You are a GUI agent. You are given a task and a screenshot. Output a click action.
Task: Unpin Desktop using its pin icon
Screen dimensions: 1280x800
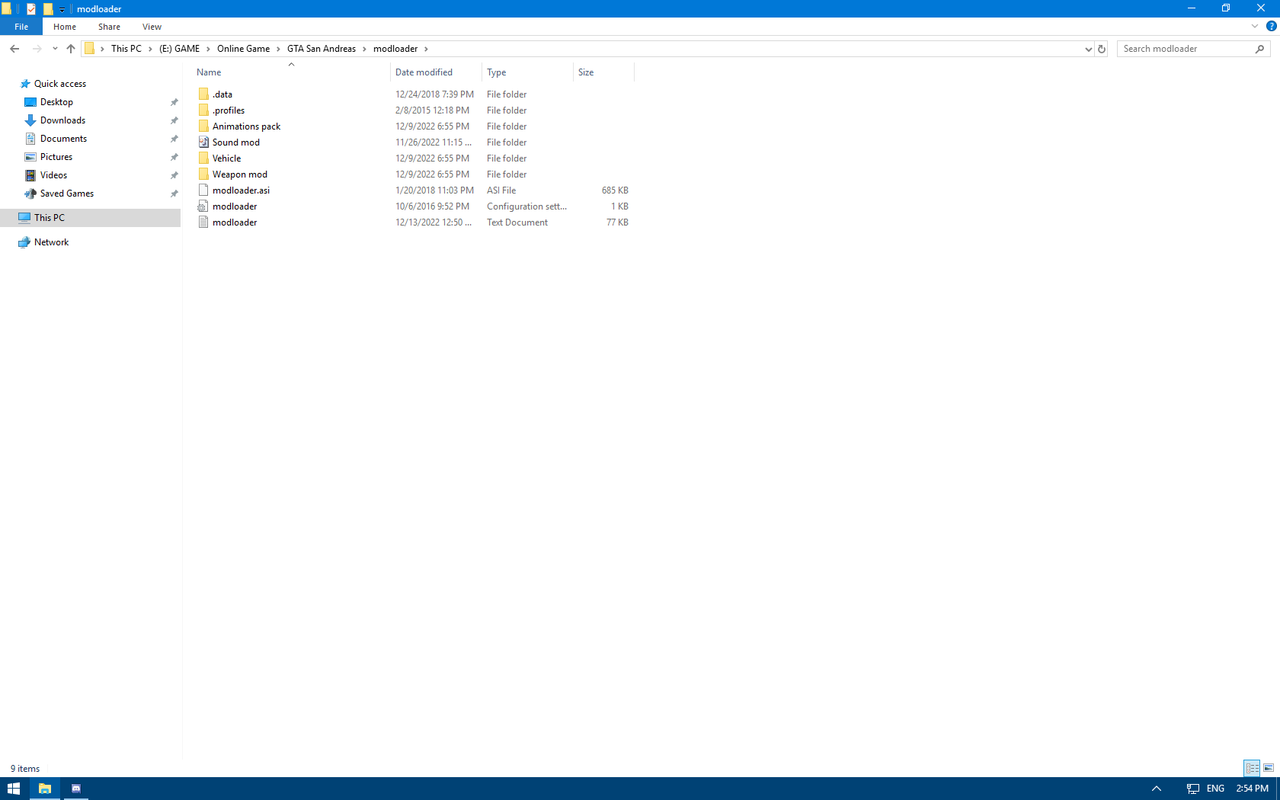tap(174, 102)
